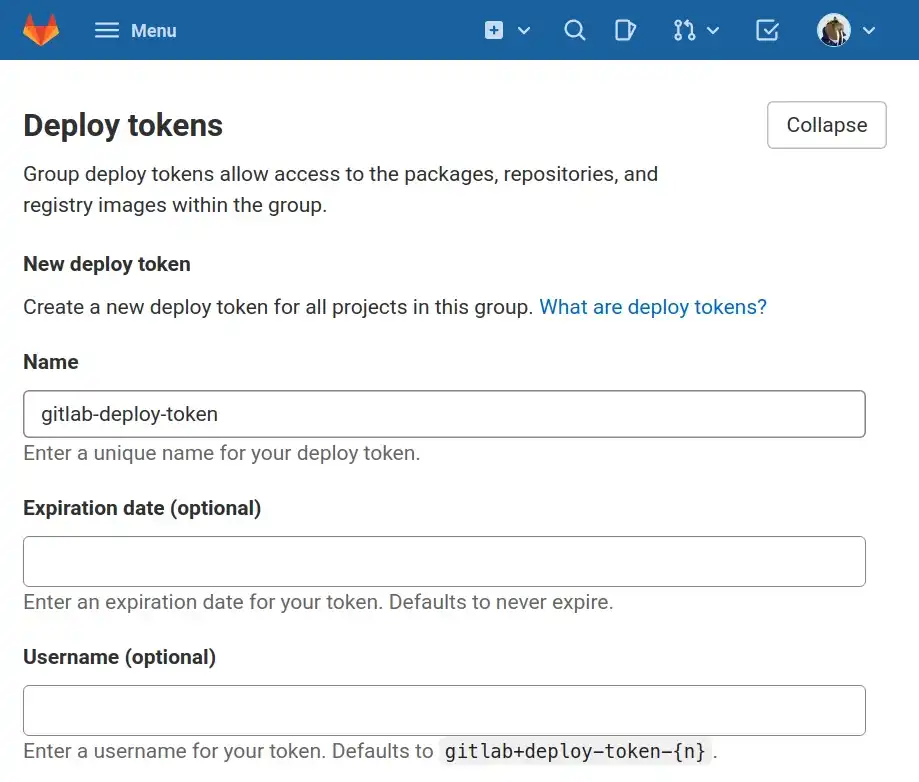Check your To-Do list icon
The height and width of the screenshot is (782, 919).
pyautogui.click(x=767, y=30)
